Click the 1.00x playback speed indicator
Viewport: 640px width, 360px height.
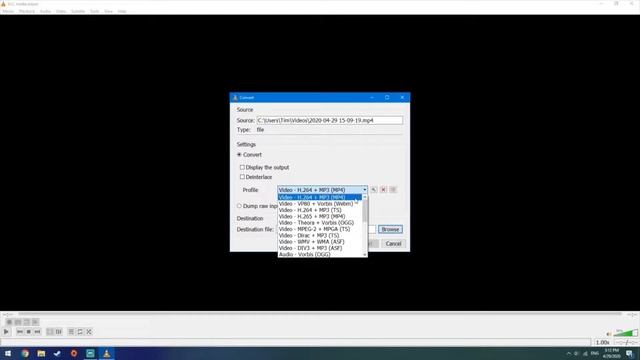tap(602, 342)
